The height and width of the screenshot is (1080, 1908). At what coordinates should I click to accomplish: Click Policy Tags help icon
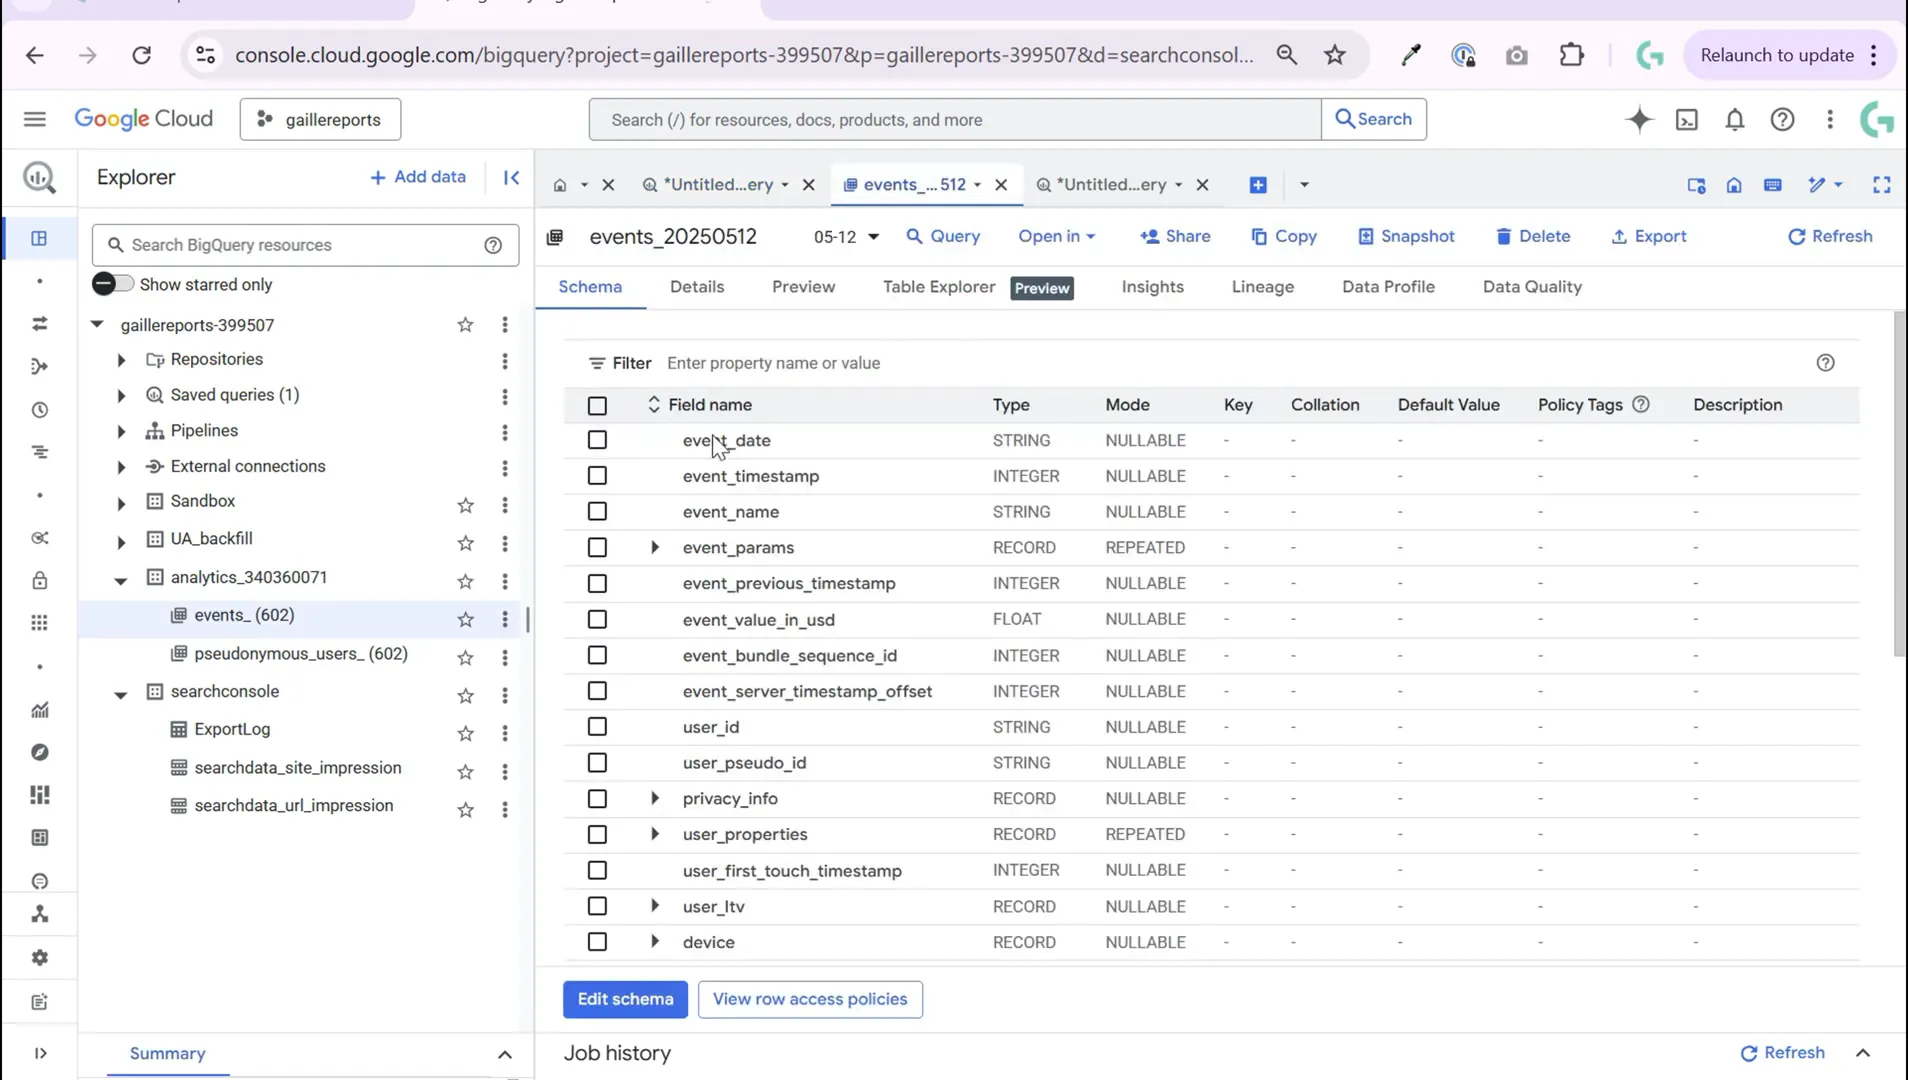(x=1641, y=405)
